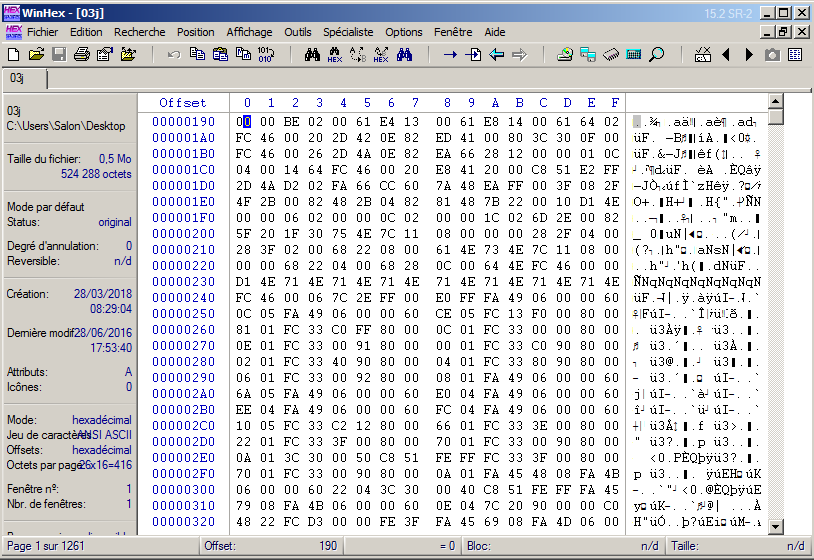Open the Spécialiste menu
Viewport: 814px width, 560px height.
point(348,32)
